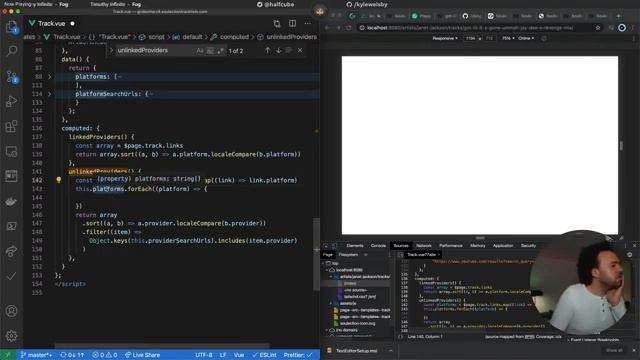Open the Explorer view in the activity bar
The height and width of the screenshot is (360, 640).
[11, 27]
